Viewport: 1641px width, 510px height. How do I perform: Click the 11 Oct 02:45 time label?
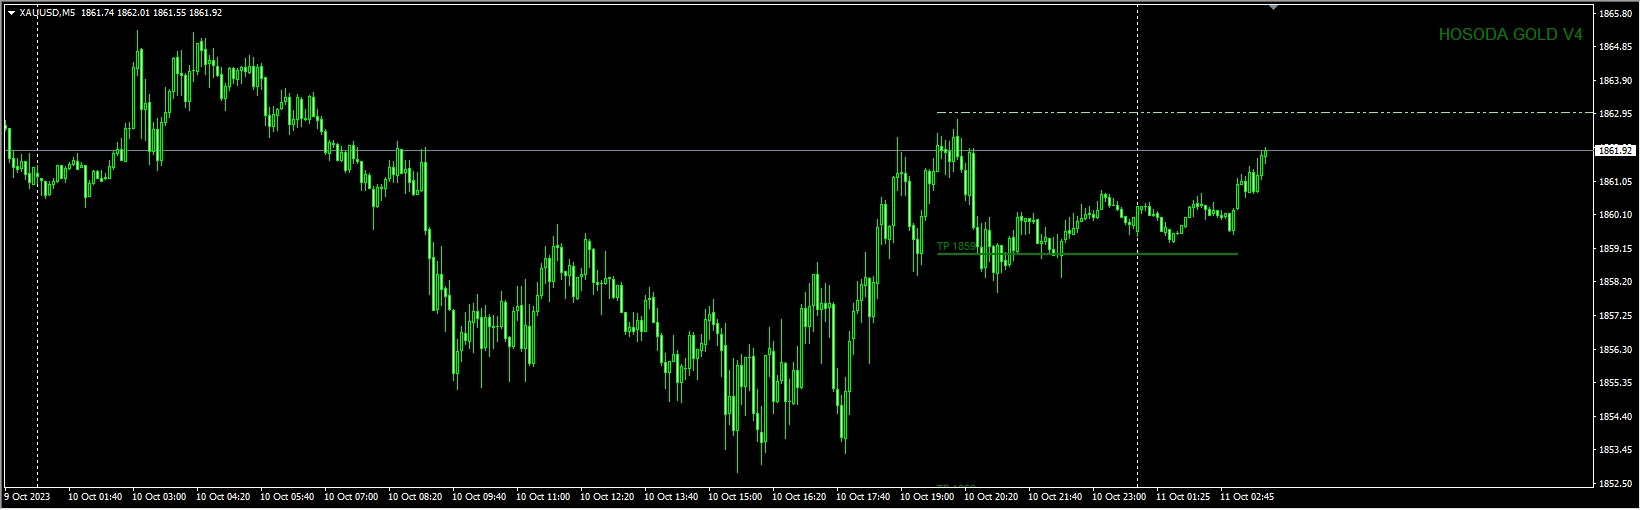pos(1247,497)
